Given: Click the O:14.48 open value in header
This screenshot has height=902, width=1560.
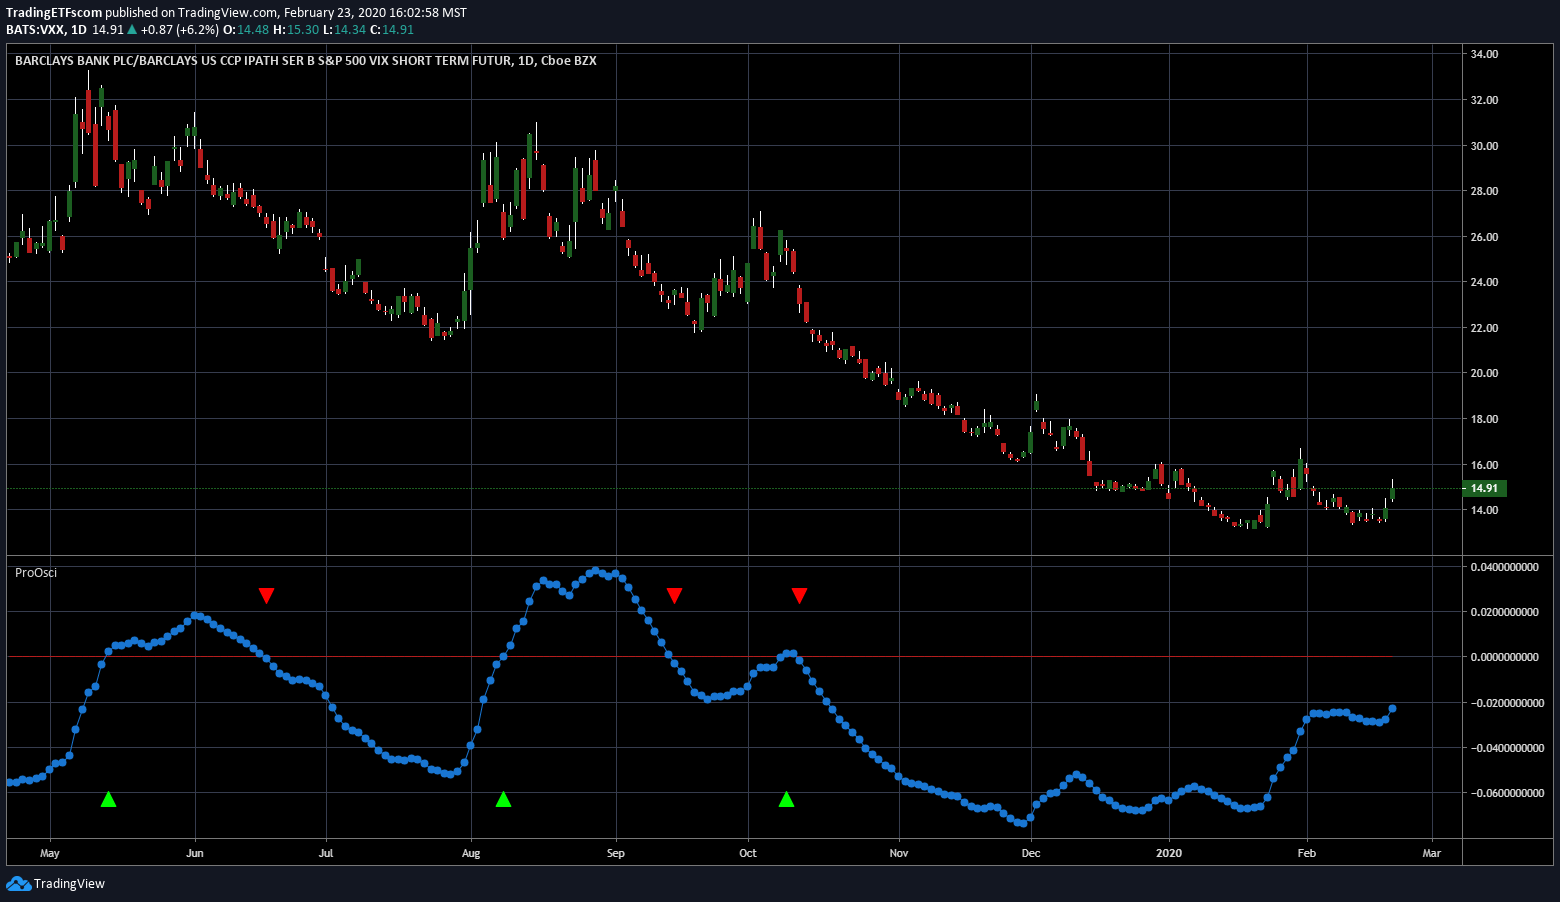Looking at the screenshot, I should [246, 30].
